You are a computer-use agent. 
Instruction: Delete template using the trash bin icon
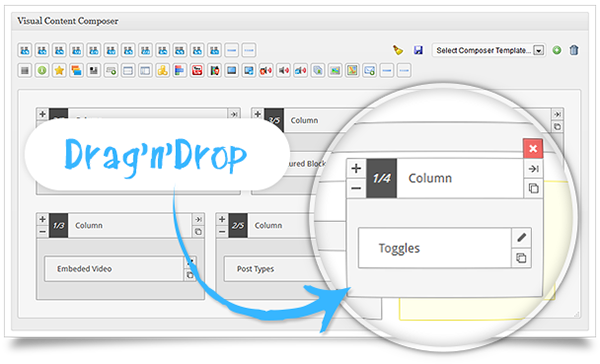pyautogui.click(x=574, y=50)
